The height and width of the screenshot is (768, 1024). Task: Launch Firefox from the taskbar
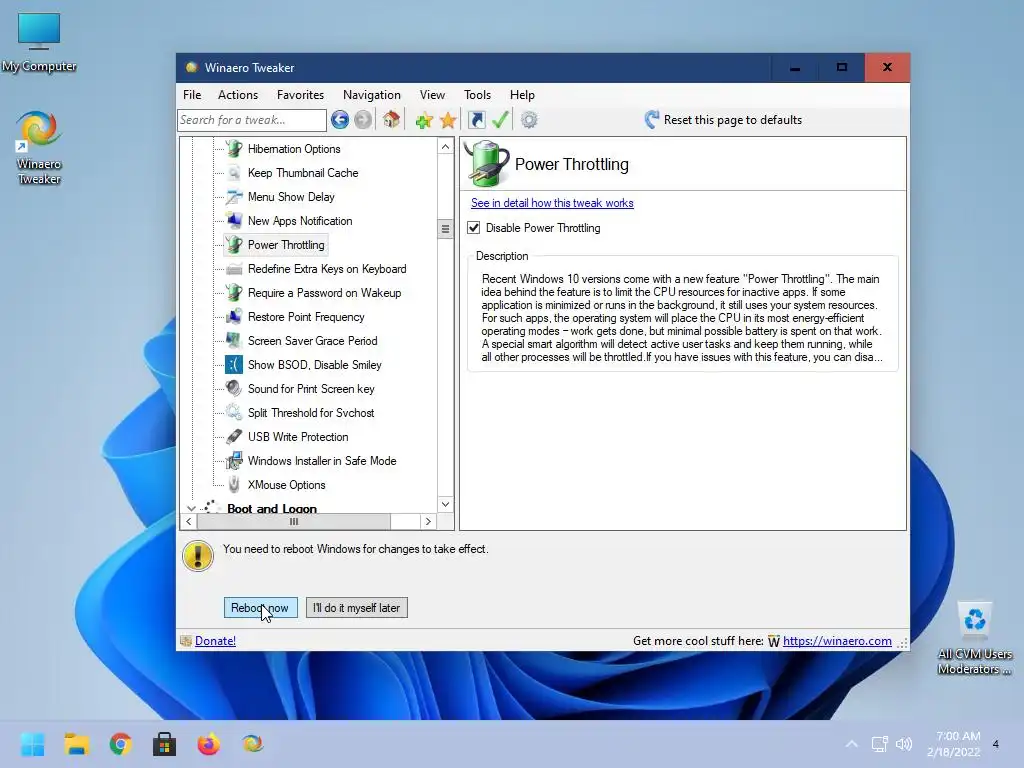(x=208, y=744)
